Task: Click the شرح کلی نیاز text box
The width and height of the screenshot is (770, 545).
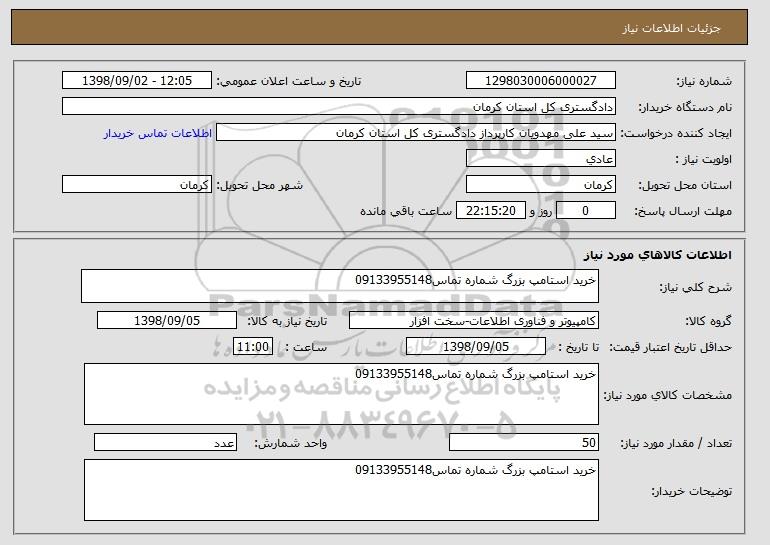Action: [x=340, y=286]
